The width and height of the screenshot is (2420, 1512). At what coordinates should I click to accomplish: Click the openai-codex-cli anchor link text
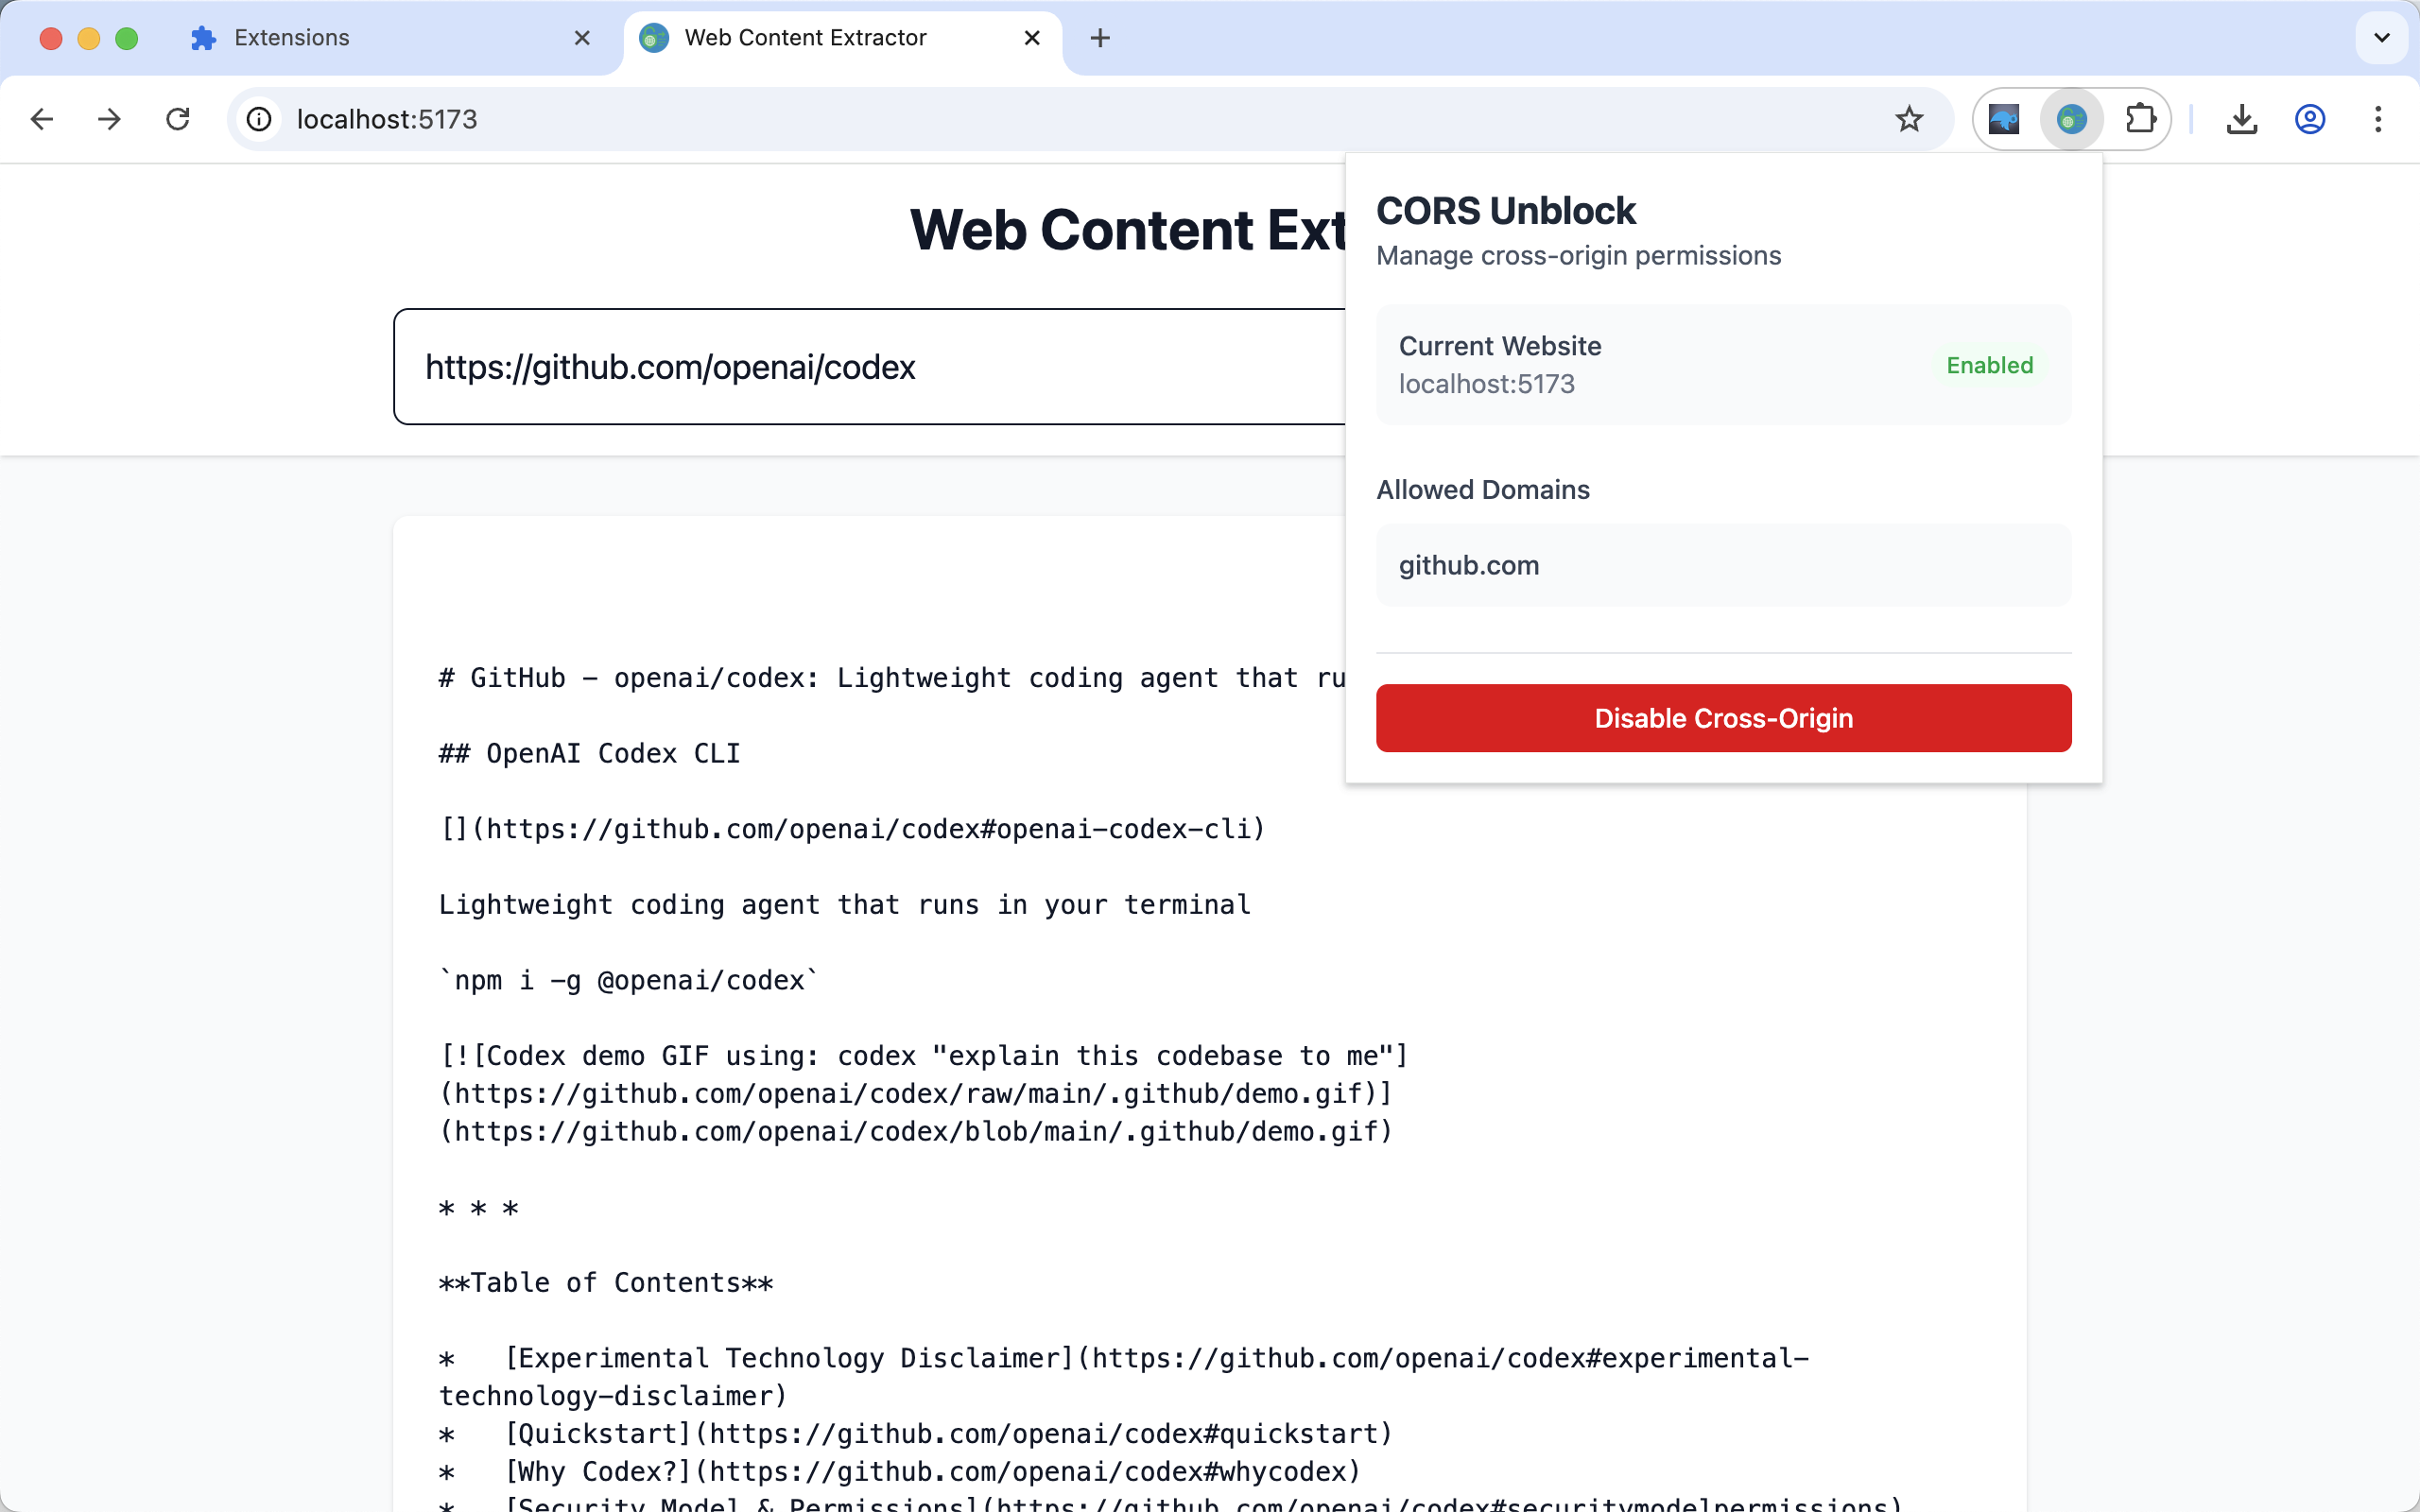tap(852, 829)
